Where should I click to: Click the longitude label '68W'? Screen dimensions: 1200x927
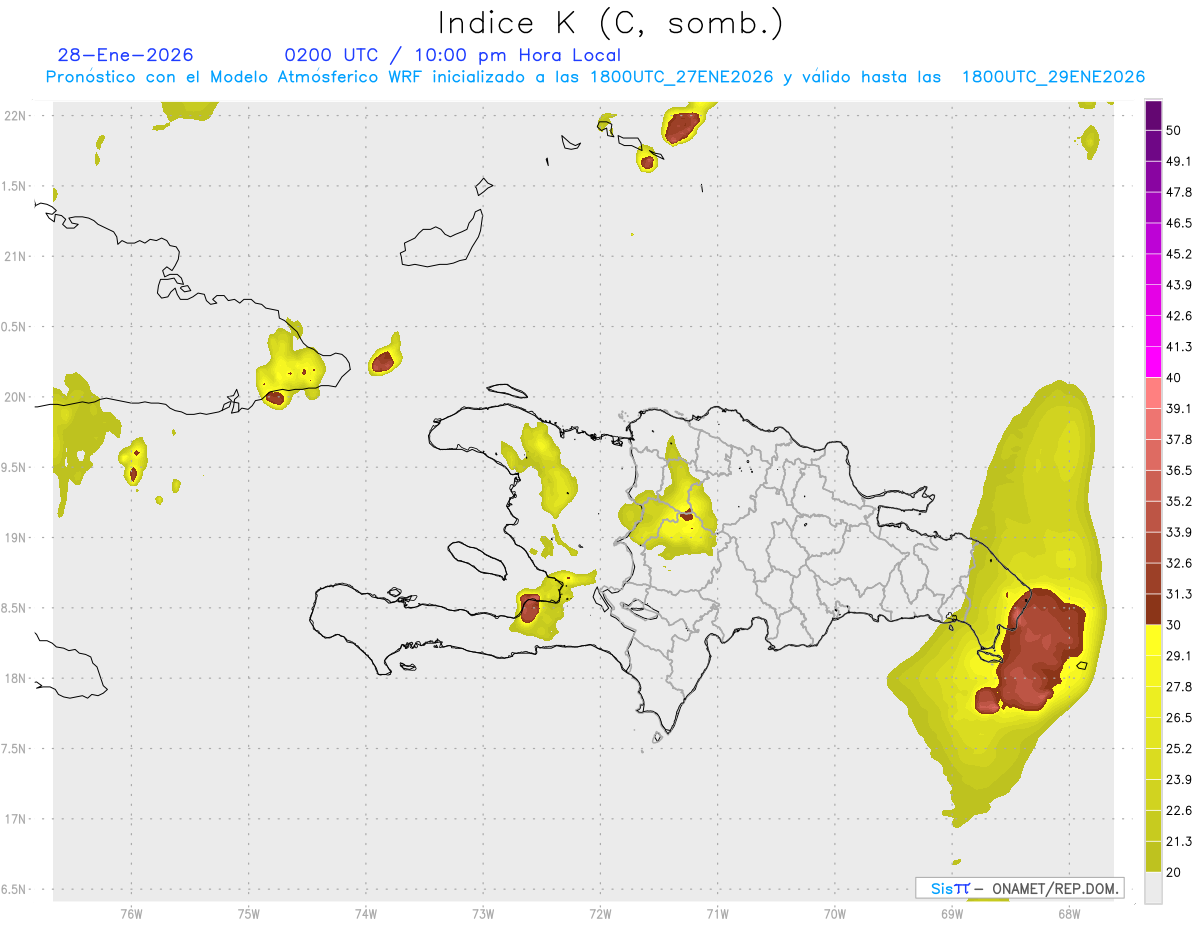tap(1069, 913)
